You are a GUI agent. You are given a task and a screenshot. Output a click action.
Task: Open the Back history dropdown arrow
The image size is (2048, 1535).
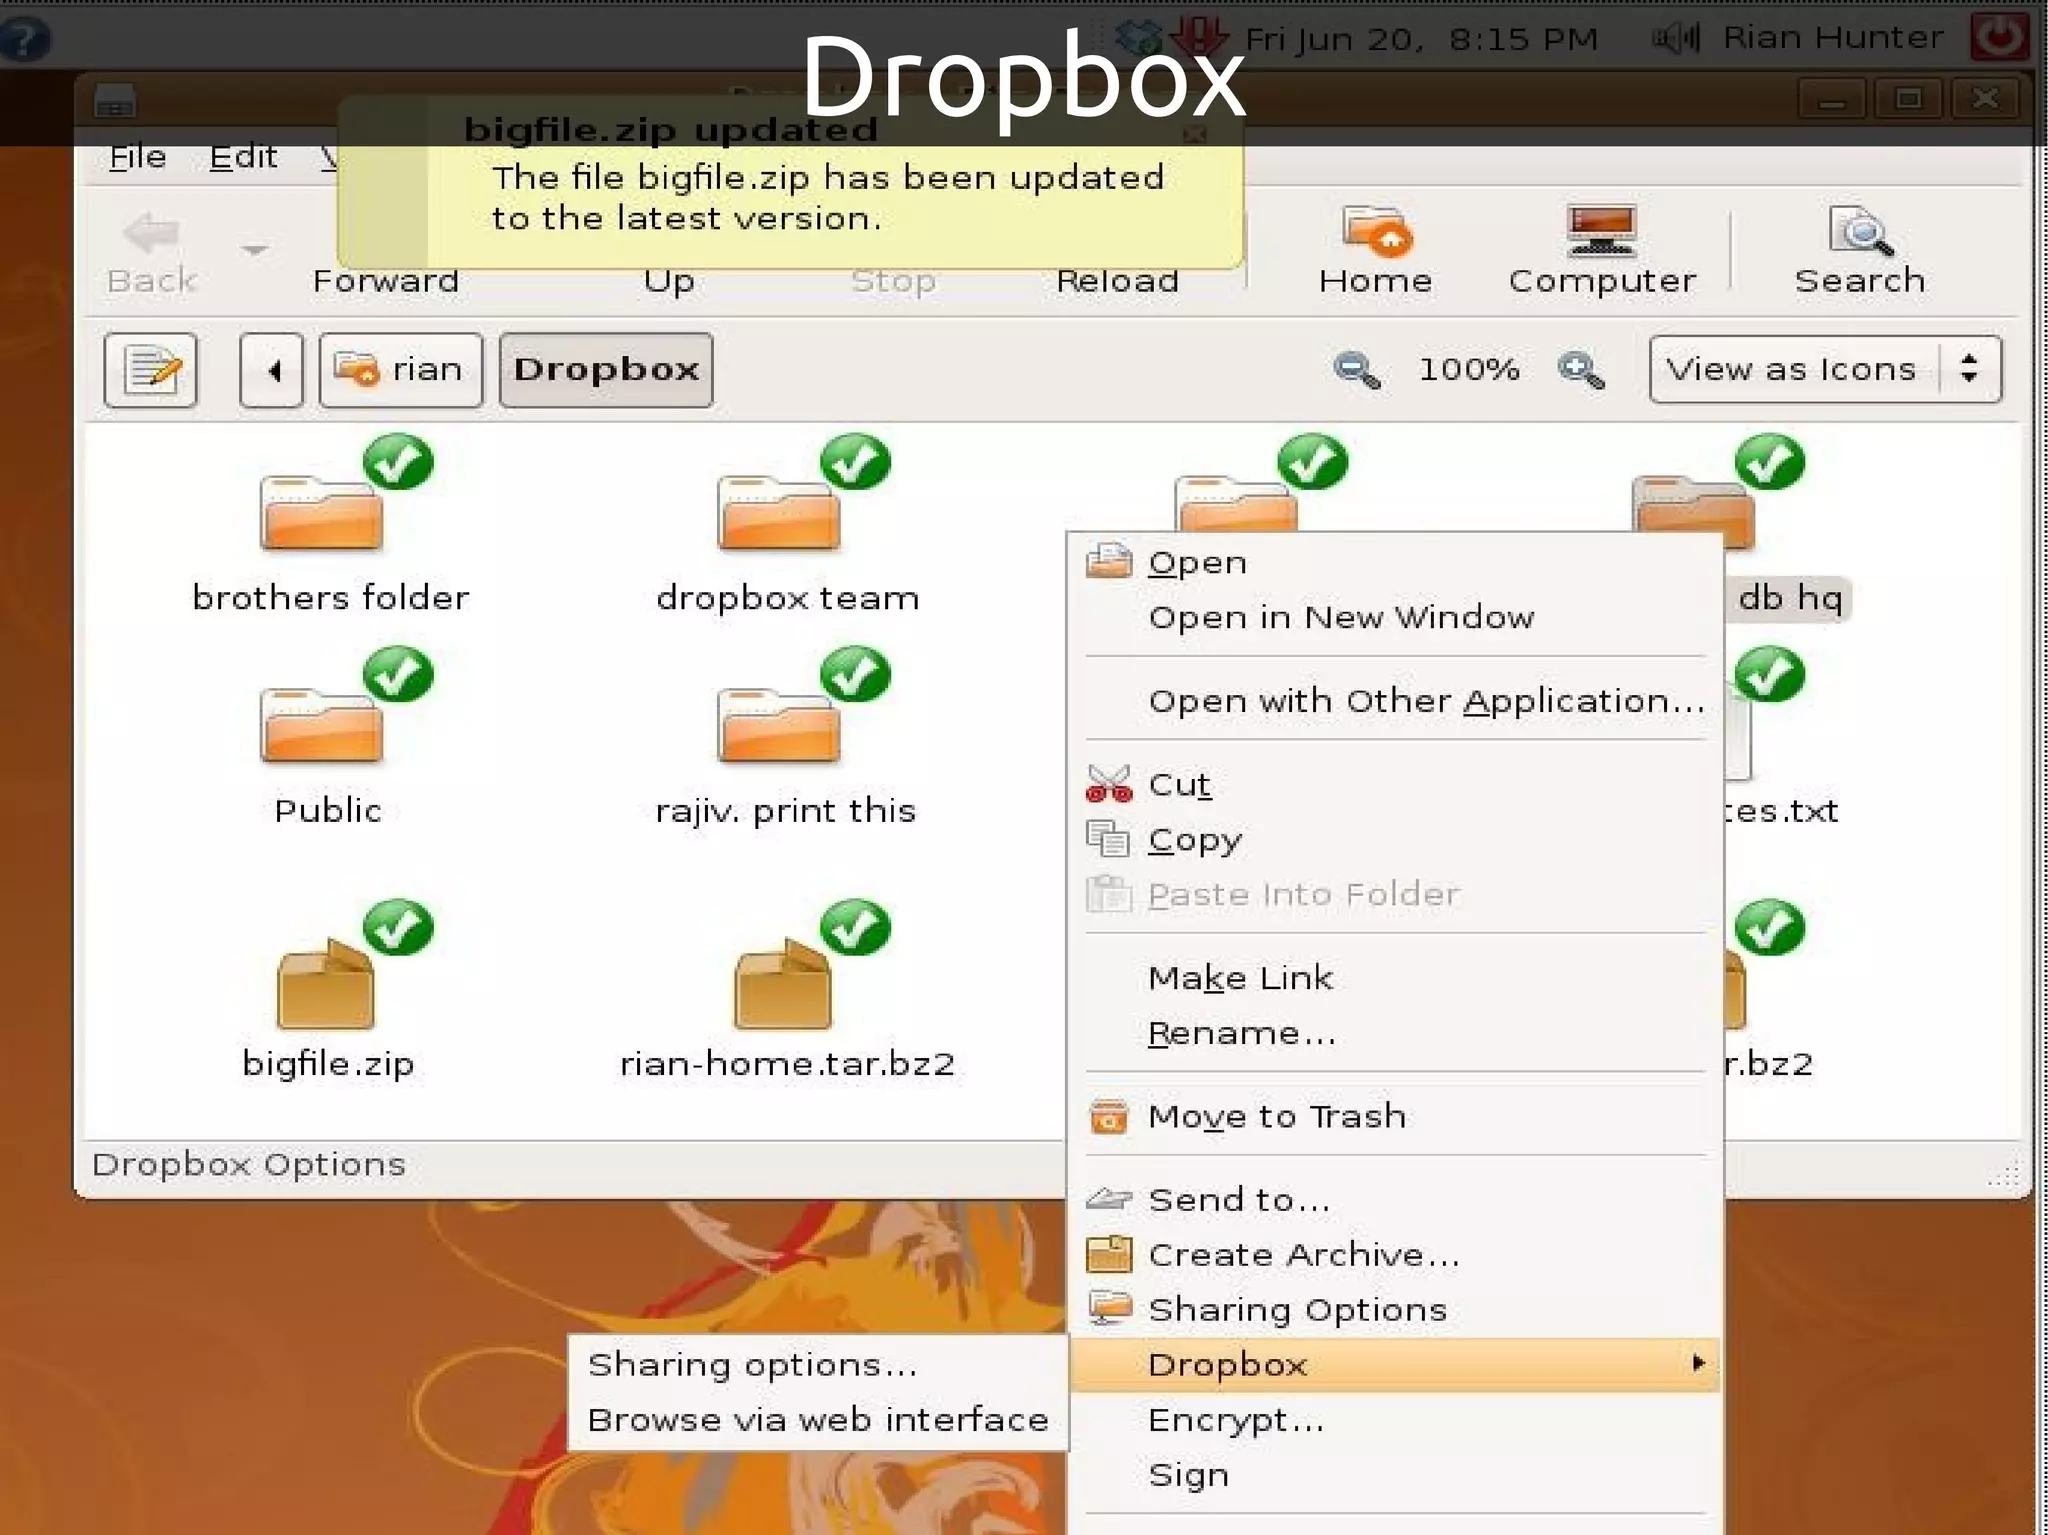(255, 248)
